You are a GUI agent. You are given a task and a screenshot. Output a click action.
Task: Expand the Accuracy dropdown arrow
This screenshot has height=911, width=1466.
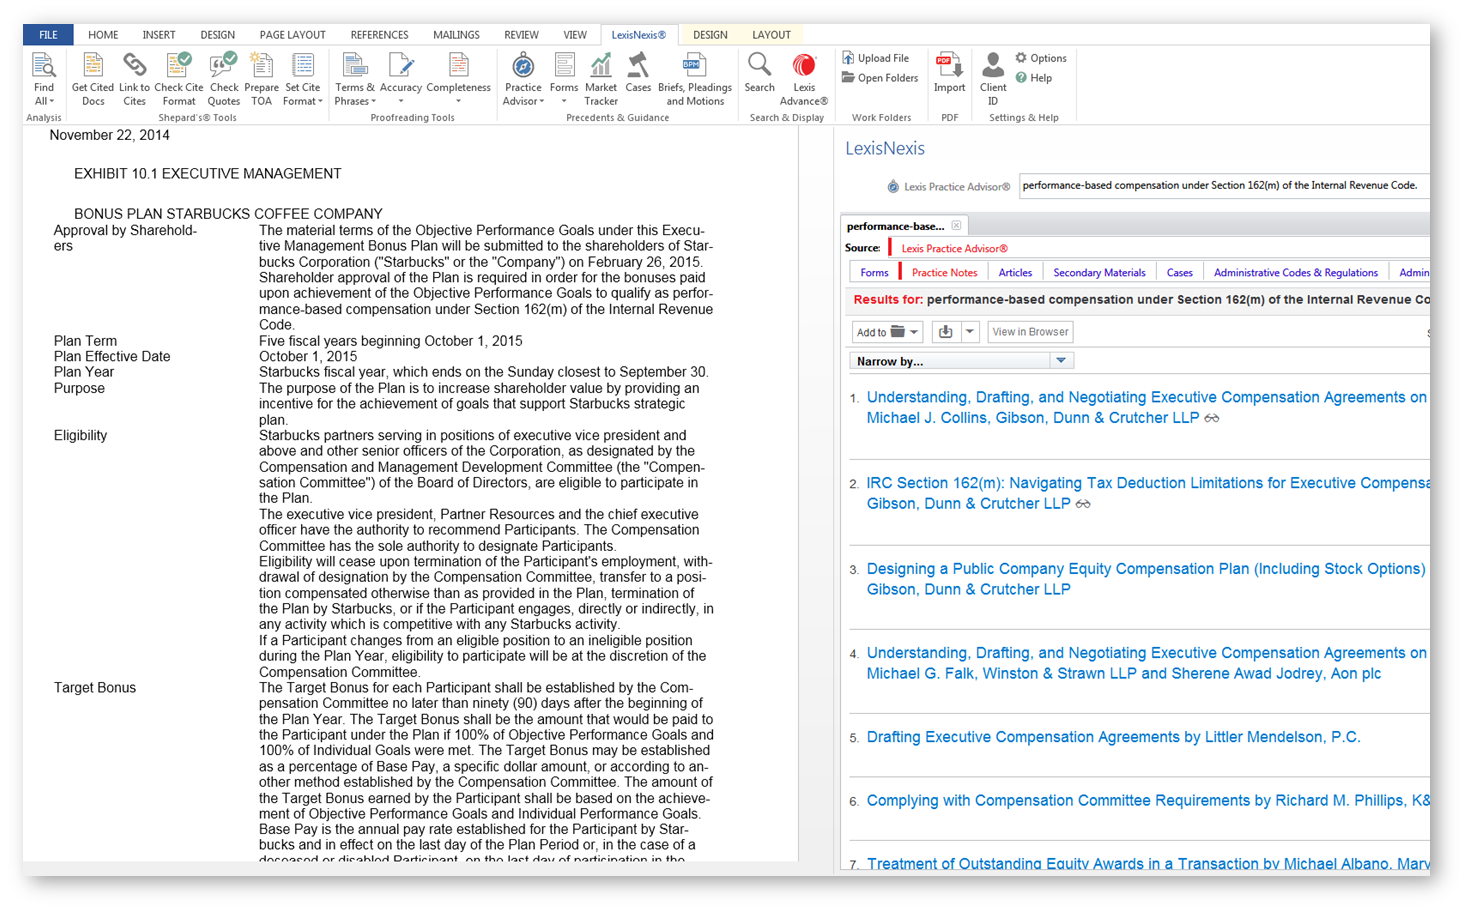point(401,101)
